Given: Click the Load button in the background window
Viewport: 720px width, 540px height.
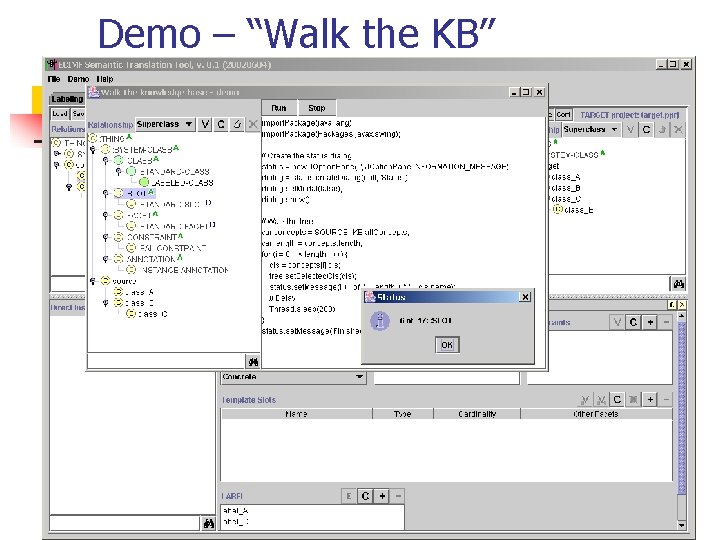Looking at the screenshot, I should click(x=60, y=113).
